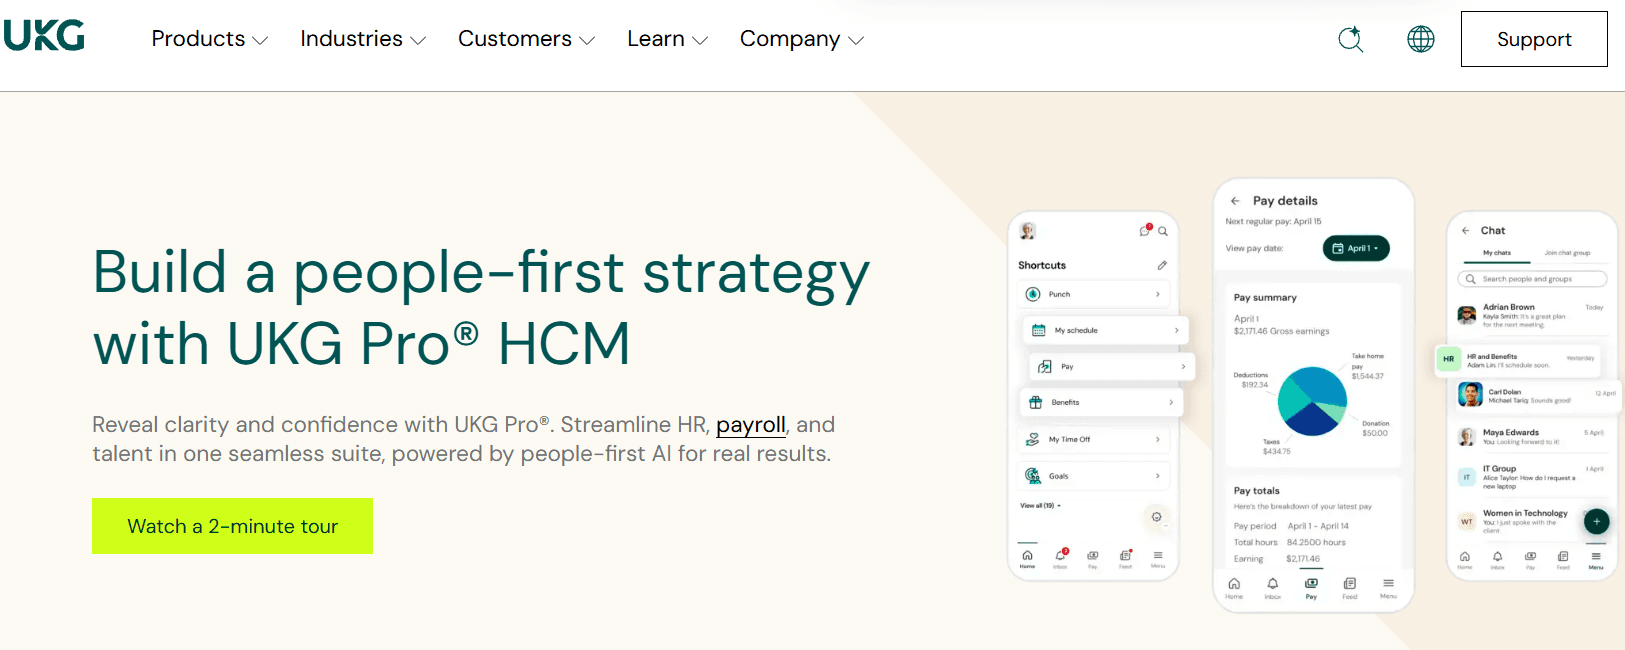The image size is (1625, 650).
Task: Click the Search people and groups field
Action: click(1532, 279)
